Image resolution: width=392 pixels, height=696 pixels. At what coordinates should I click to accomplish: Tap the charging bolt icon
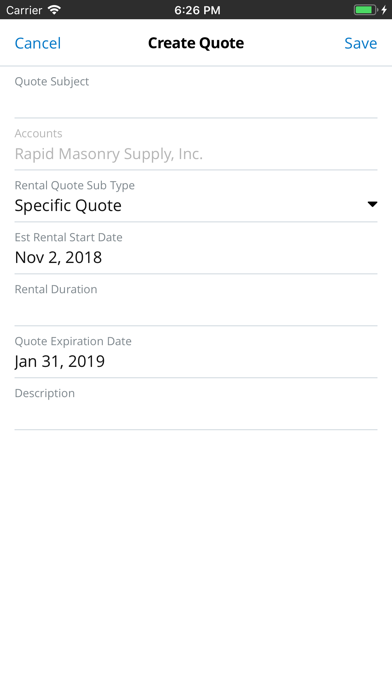click(384, 10)
